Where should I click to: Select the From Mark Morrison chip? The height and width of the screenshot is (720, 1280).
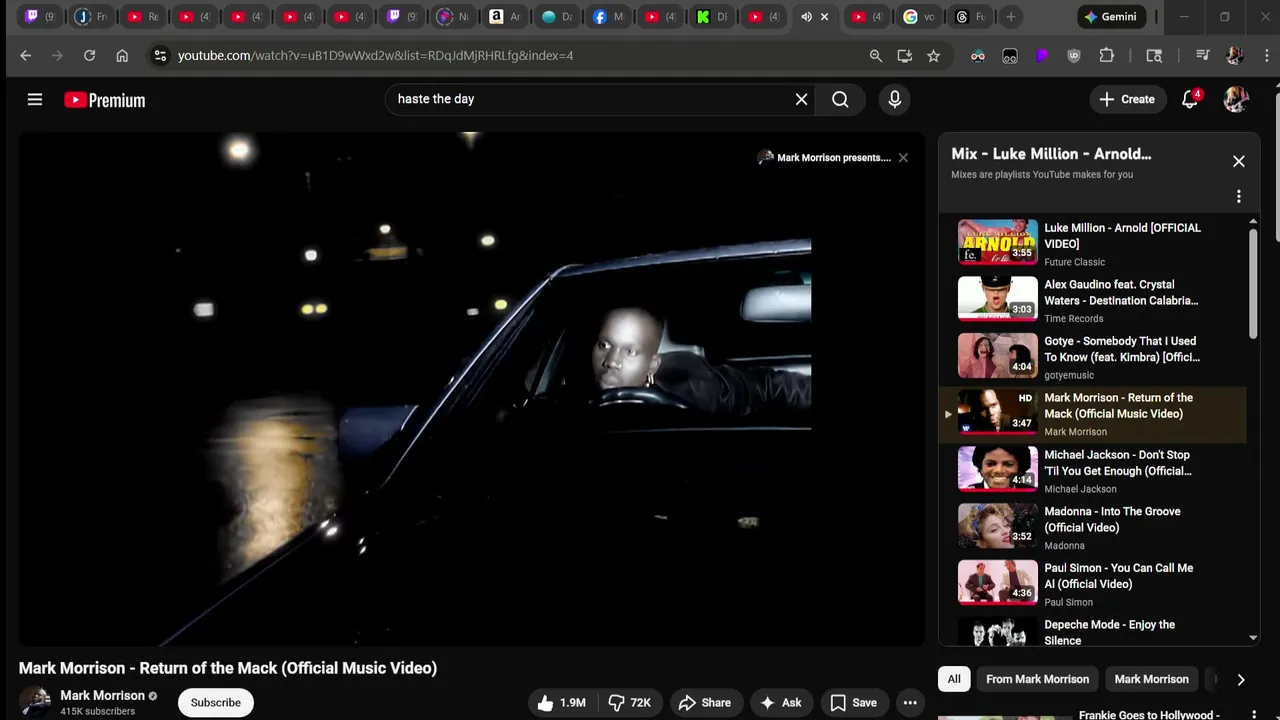pos(1037,679)
